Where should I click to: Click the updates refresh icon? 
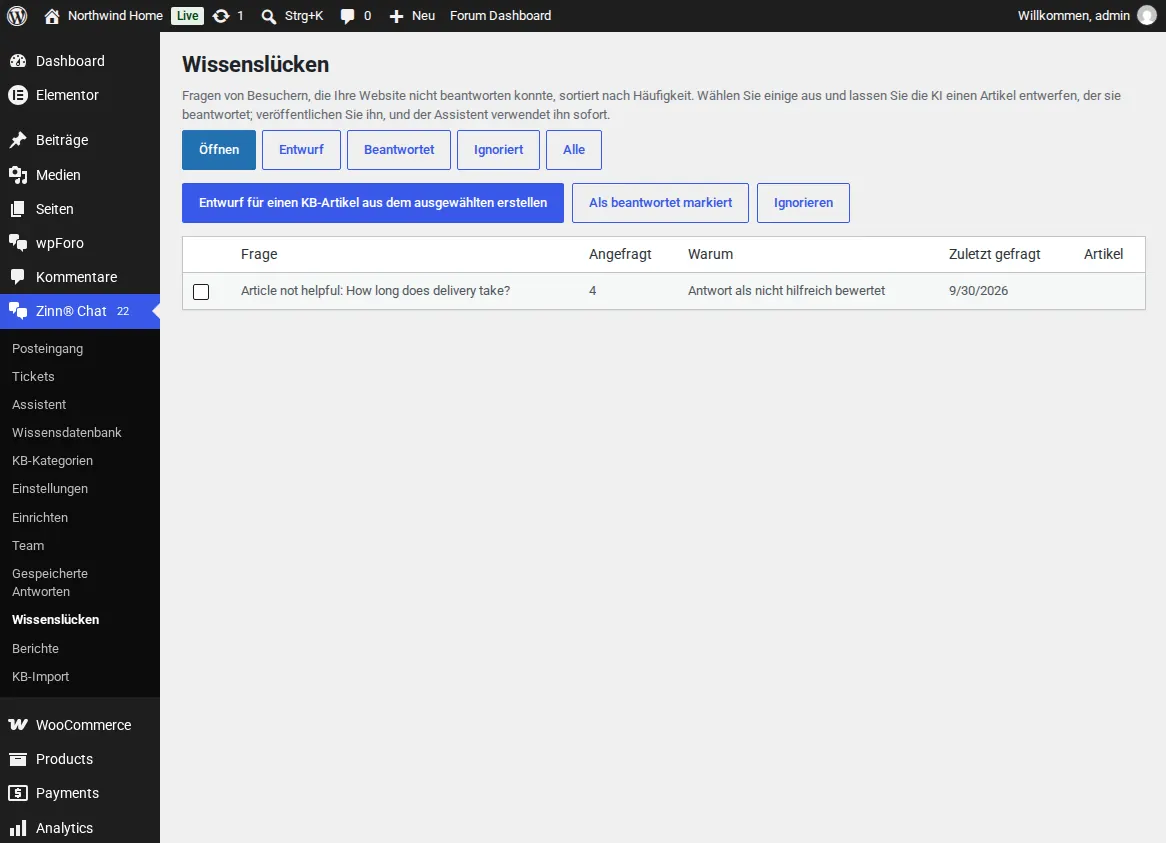221,16
